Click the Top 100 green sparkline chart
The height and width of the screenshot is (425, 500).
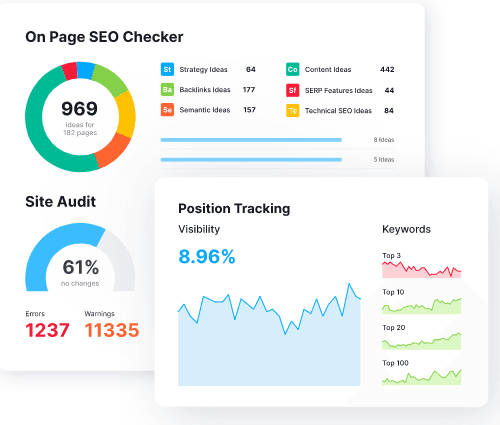pos(422,377)
